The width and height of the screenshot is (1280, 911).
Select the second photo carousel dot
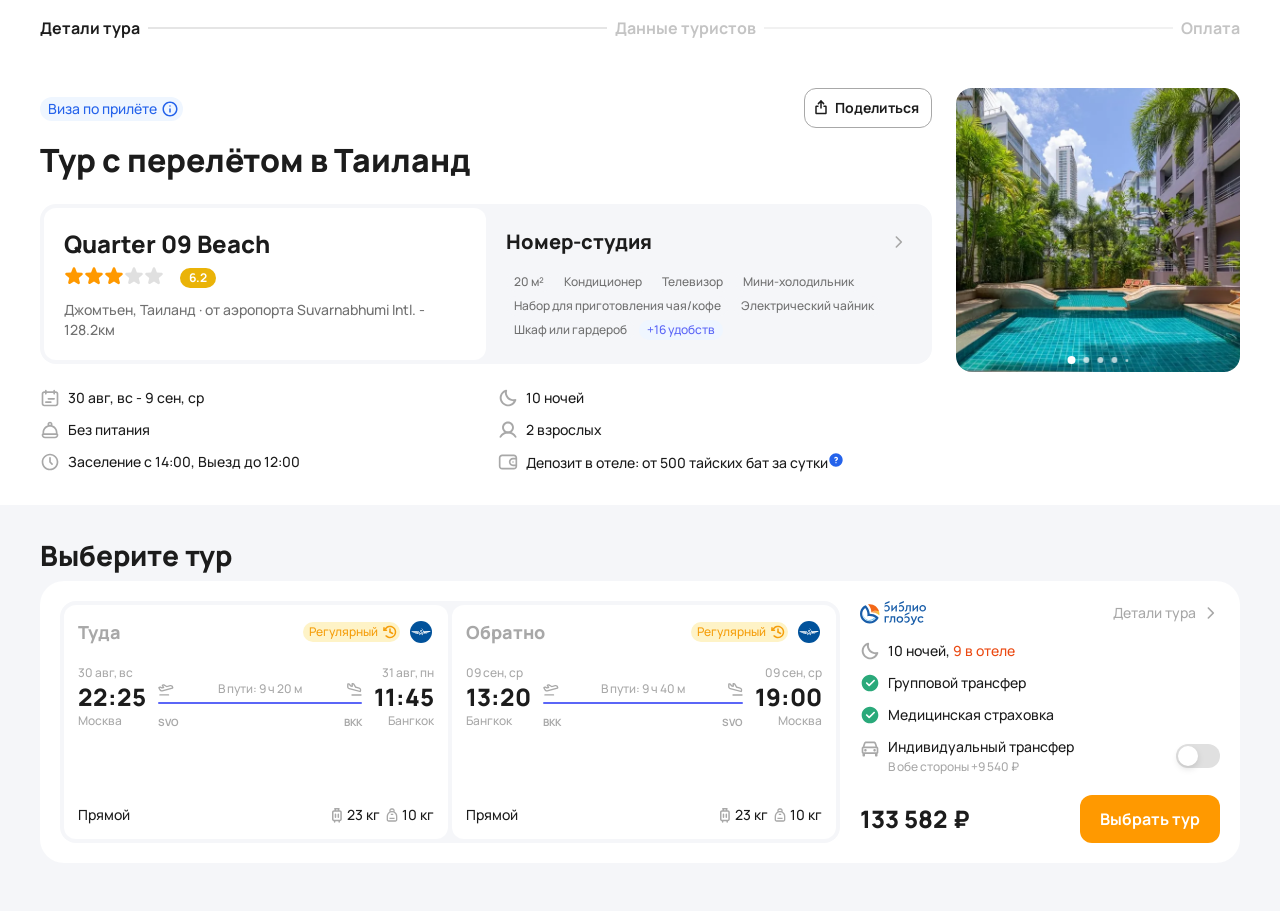(x=1086, y=360)
